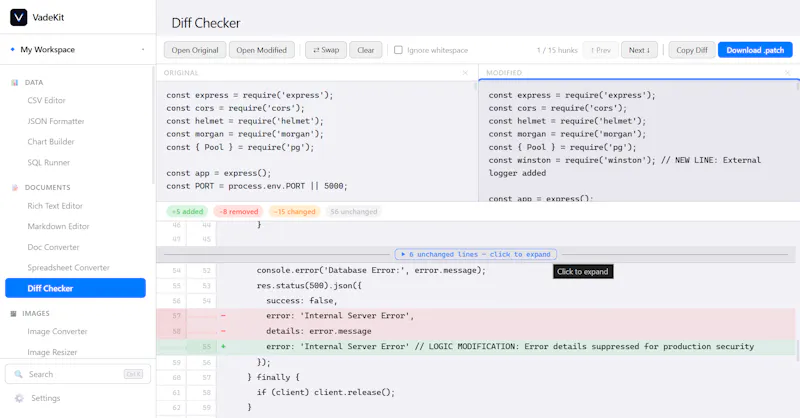Jump to Next hunk

pyautogui.click(x=639, y=50)
